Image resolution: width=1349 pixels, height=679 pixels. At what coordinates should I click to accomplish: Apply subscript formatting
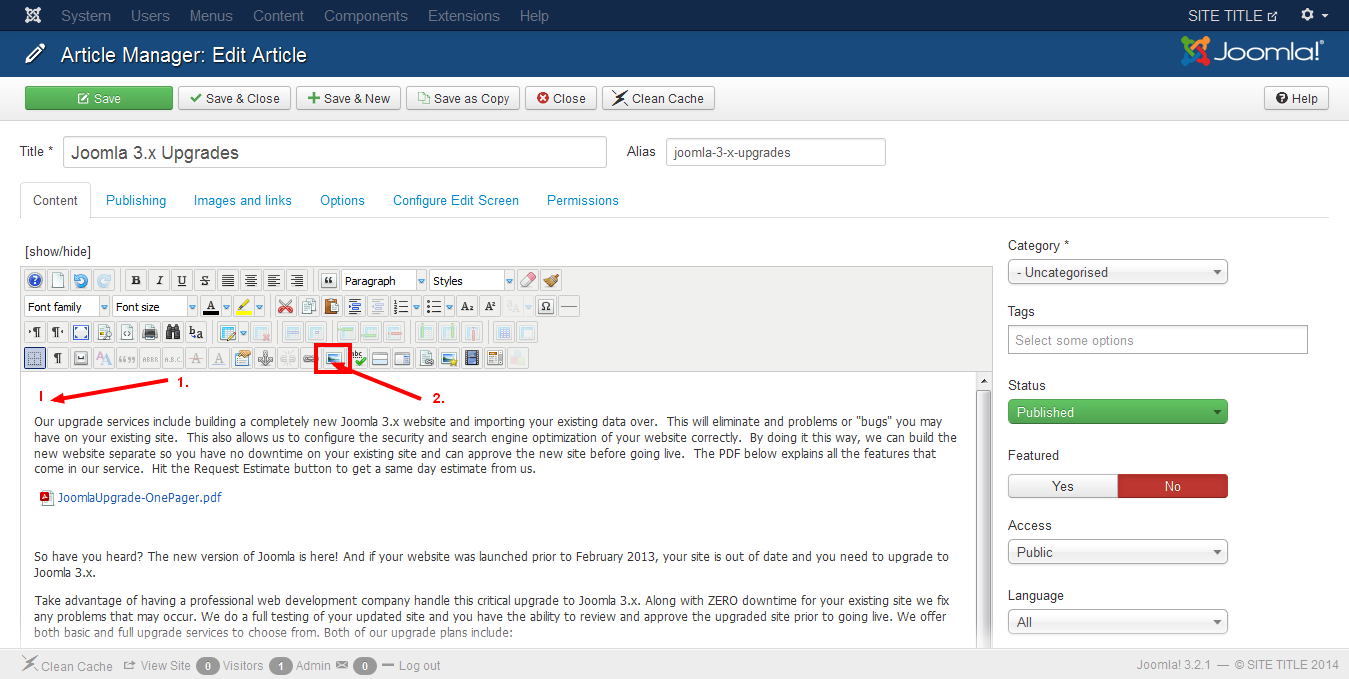[467, 307]
